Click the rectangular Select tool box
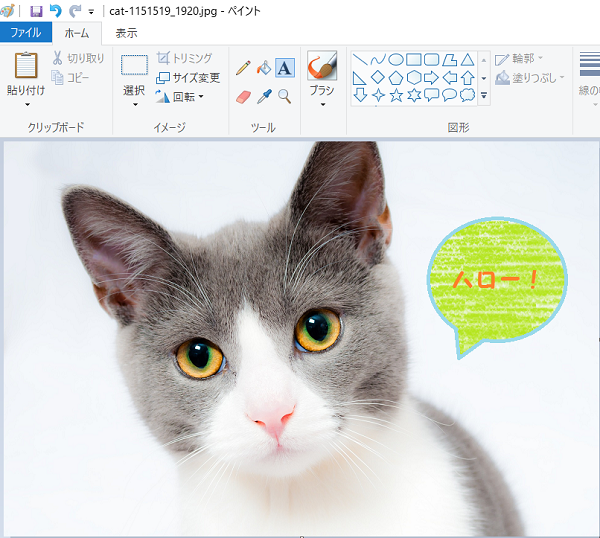The height and width of the screenshot is (538, 600). (x=134, y=65)
